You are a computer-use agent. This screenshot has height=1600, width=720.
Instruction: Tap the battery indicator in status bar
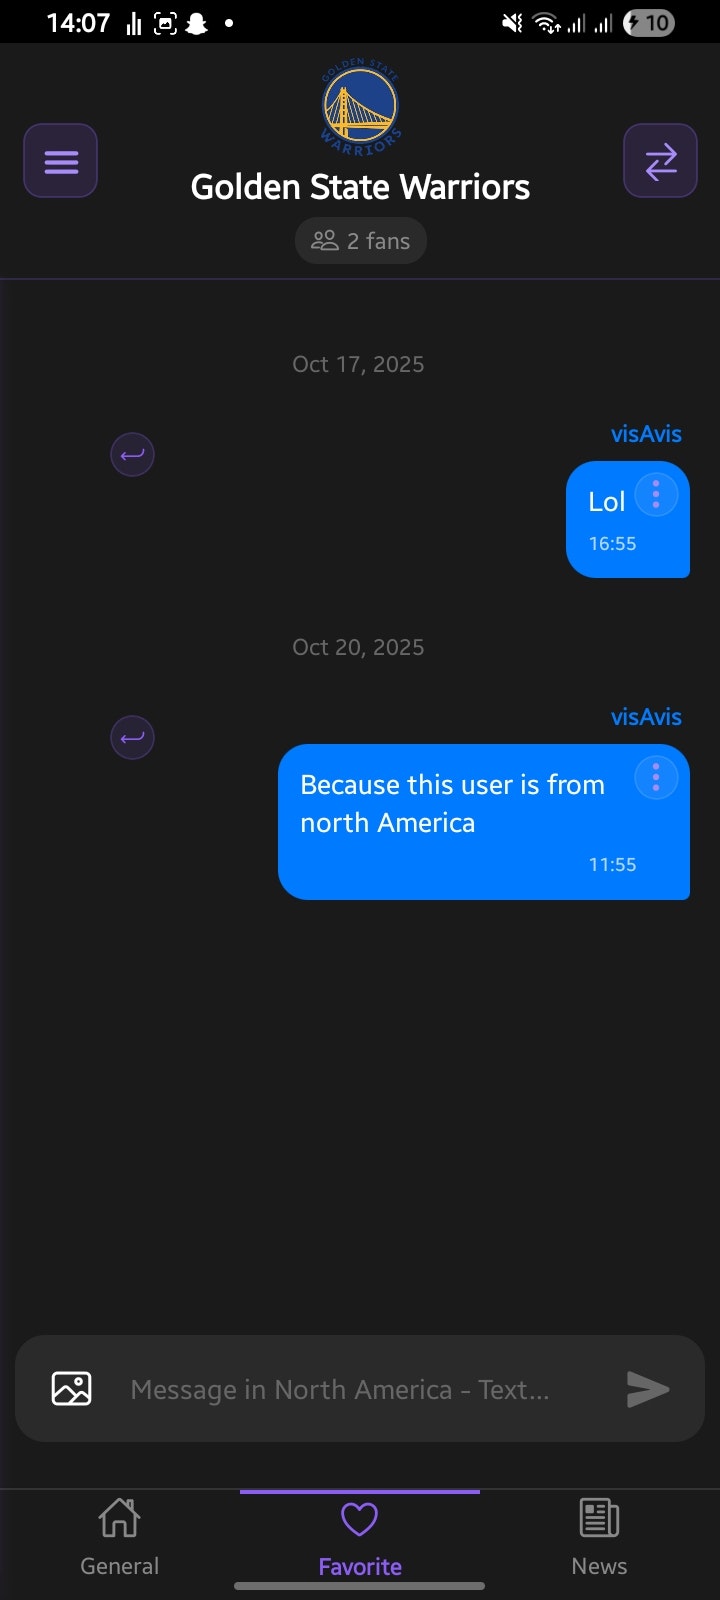649,22
